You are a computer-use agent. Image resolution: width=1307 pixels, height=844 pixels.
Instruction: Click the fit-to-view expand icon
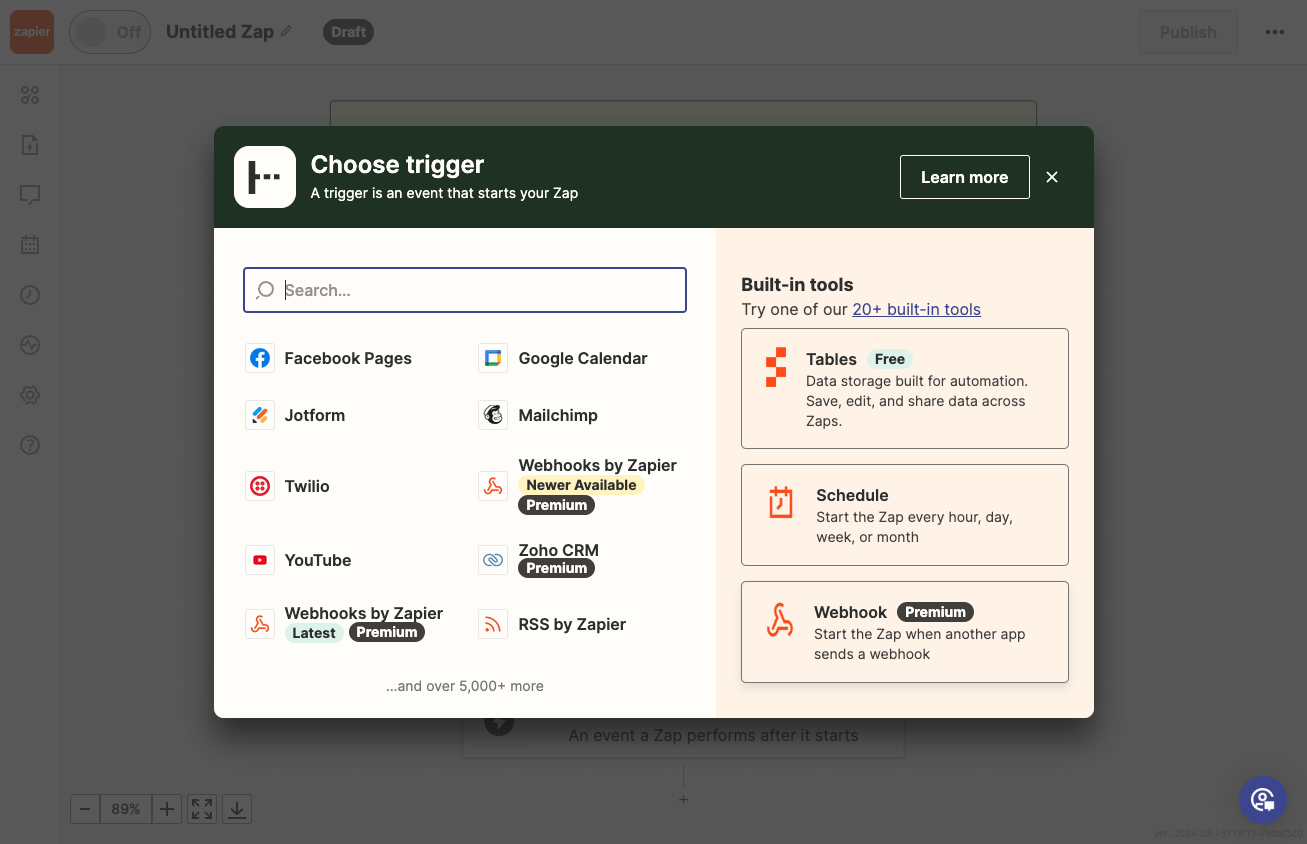202,809
